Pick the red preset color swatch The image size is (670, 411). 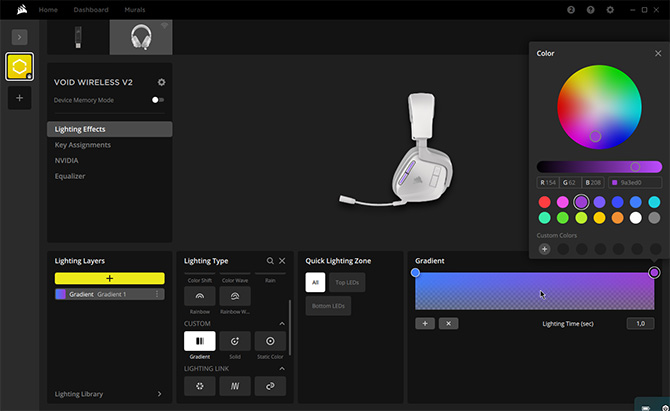tap(544, 202)
